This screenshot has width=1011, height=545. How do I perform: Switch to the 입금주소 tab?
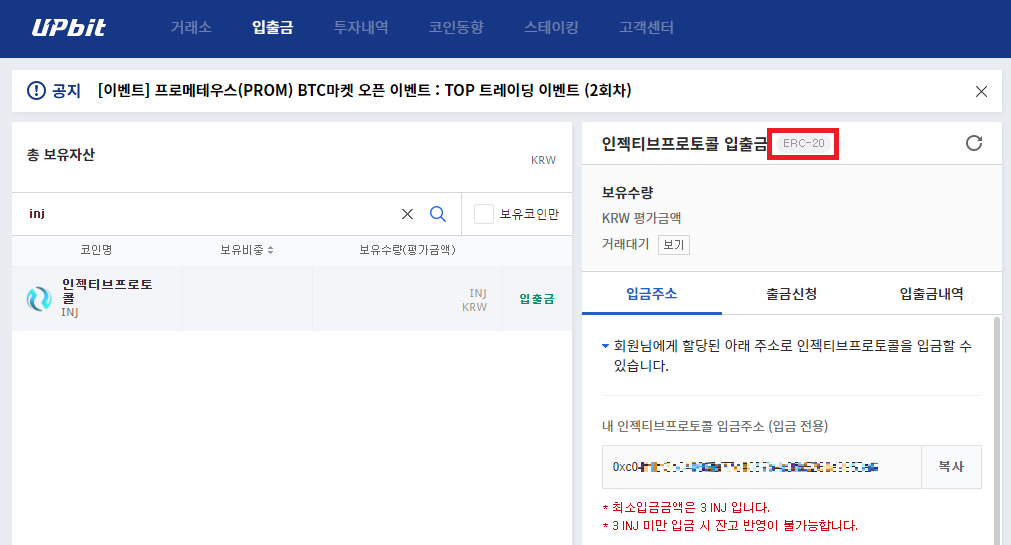pyautogui.click(x=652, y=294)
